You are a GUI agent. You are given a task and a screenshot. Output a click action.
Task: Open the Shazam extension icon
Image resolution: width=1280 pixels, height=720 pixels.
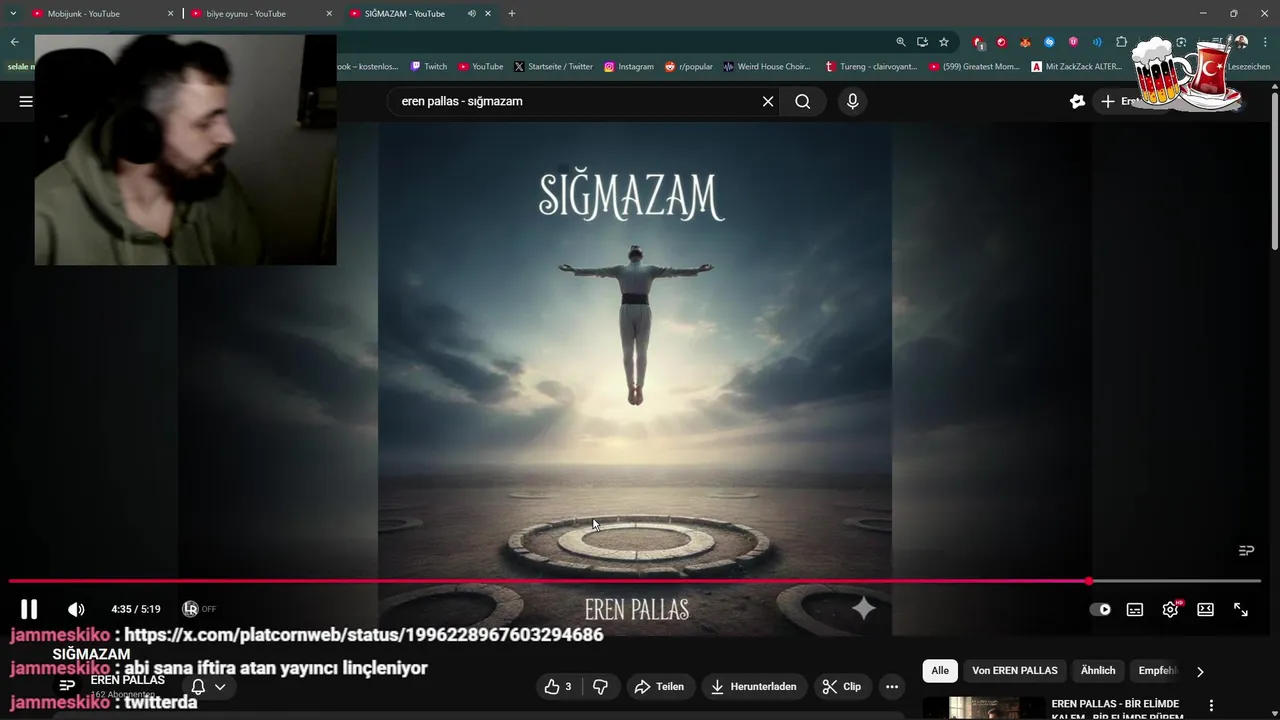[x=1049, y=42]
